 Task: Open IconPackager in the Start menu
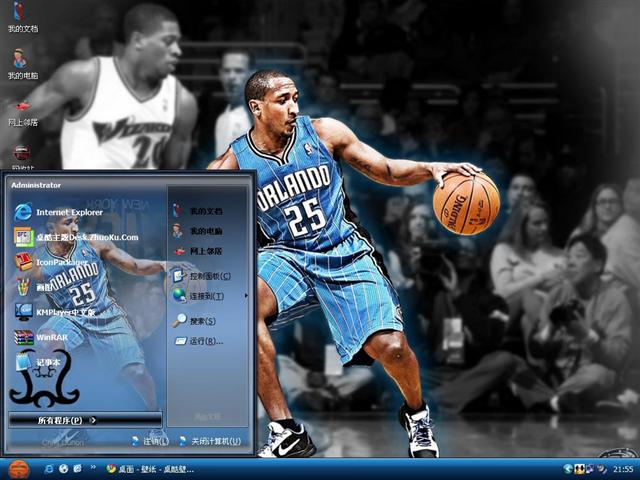(x=51, y=262)
